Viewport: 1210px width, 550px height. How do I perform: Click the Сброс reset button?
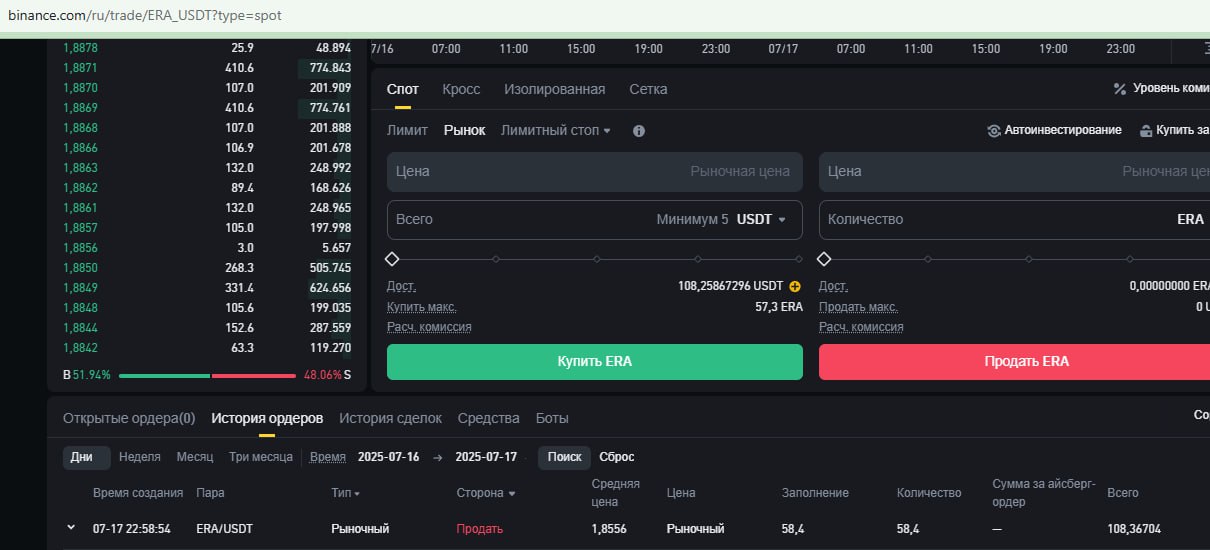[617, 457]
